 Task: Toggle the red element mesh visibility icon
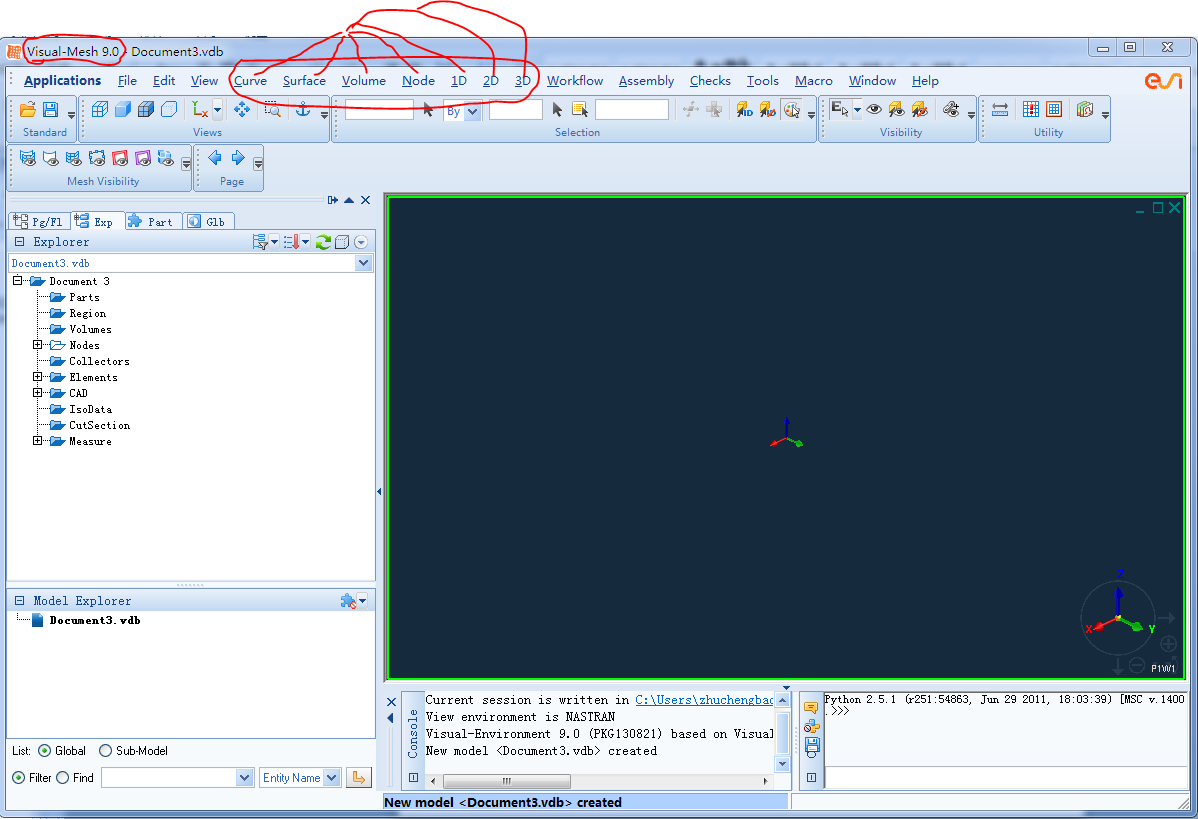pyautogui.click(x=120, y=158)
